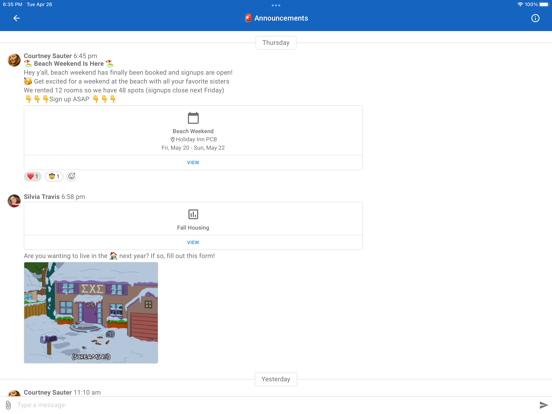
Task: Add a new emoji reaction
Action: 71,176
